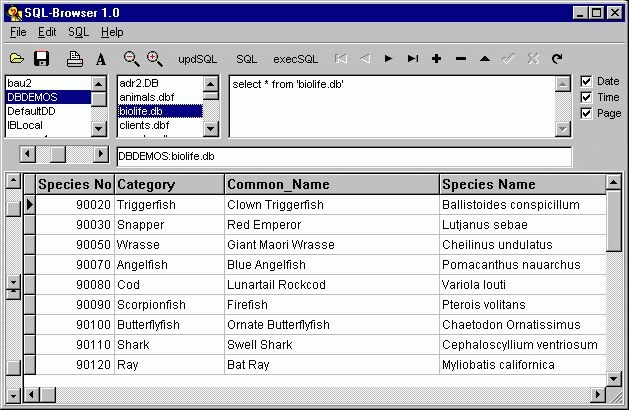Click the save floppy disk icon
The height and width of the screenshot is (410, 629).
pos(42,59)
